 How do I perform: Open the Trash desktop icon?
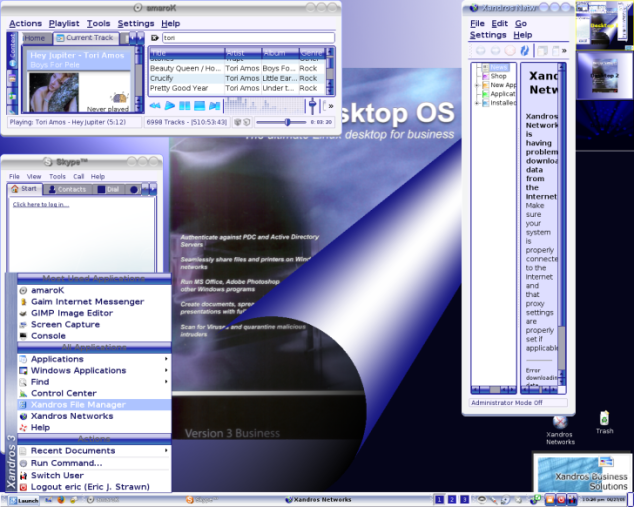click(x=604, y=422)
